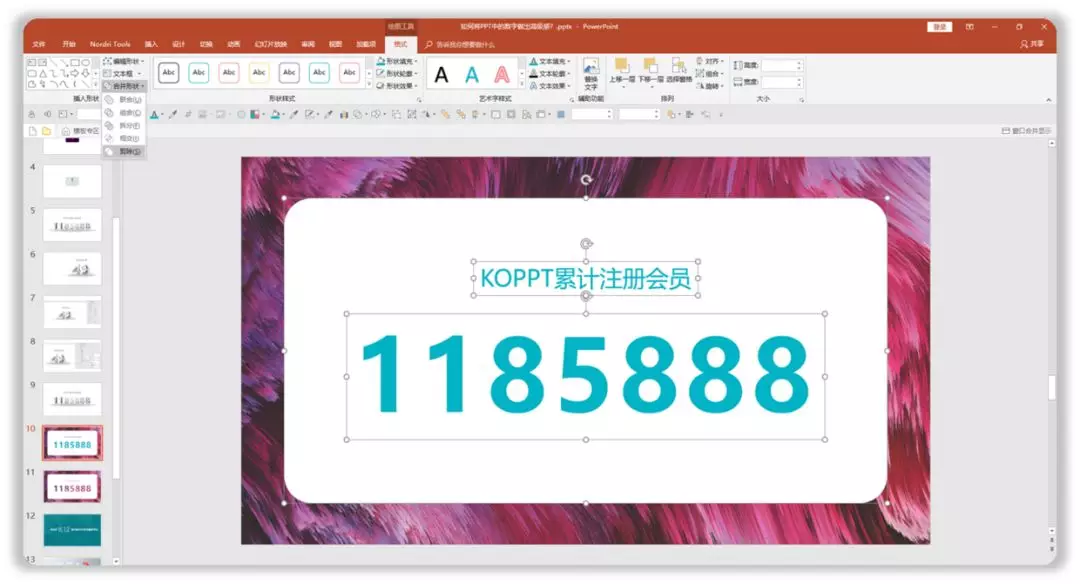Apply the yellow outlined Abc shape style
Viewport: 1080px width, 584px height.
click(259, 73)
